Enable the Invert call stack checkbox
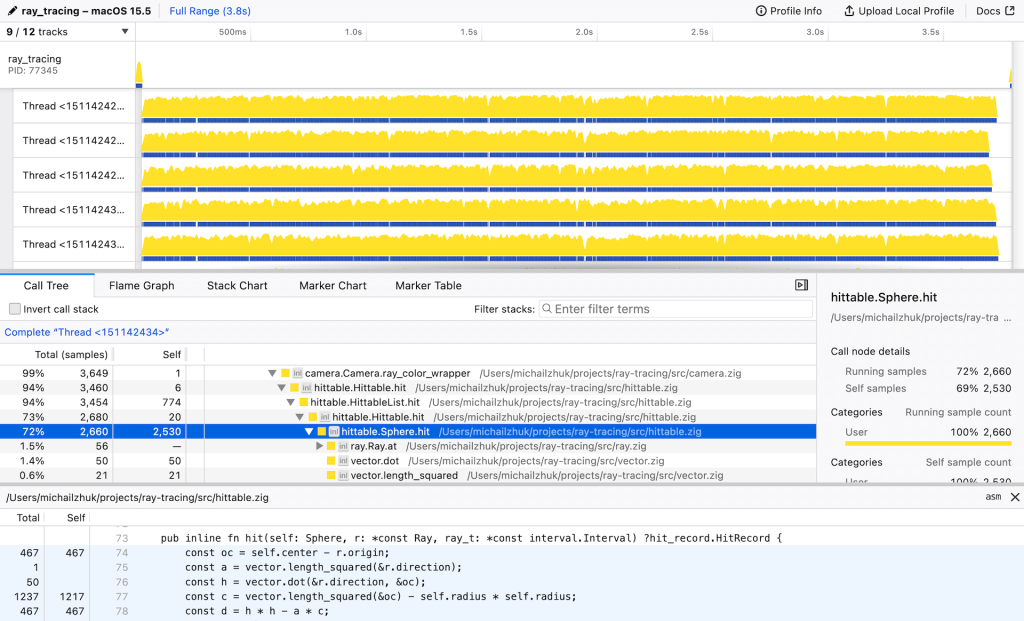This screenshot has height=621, width=1024. point(15,310)
